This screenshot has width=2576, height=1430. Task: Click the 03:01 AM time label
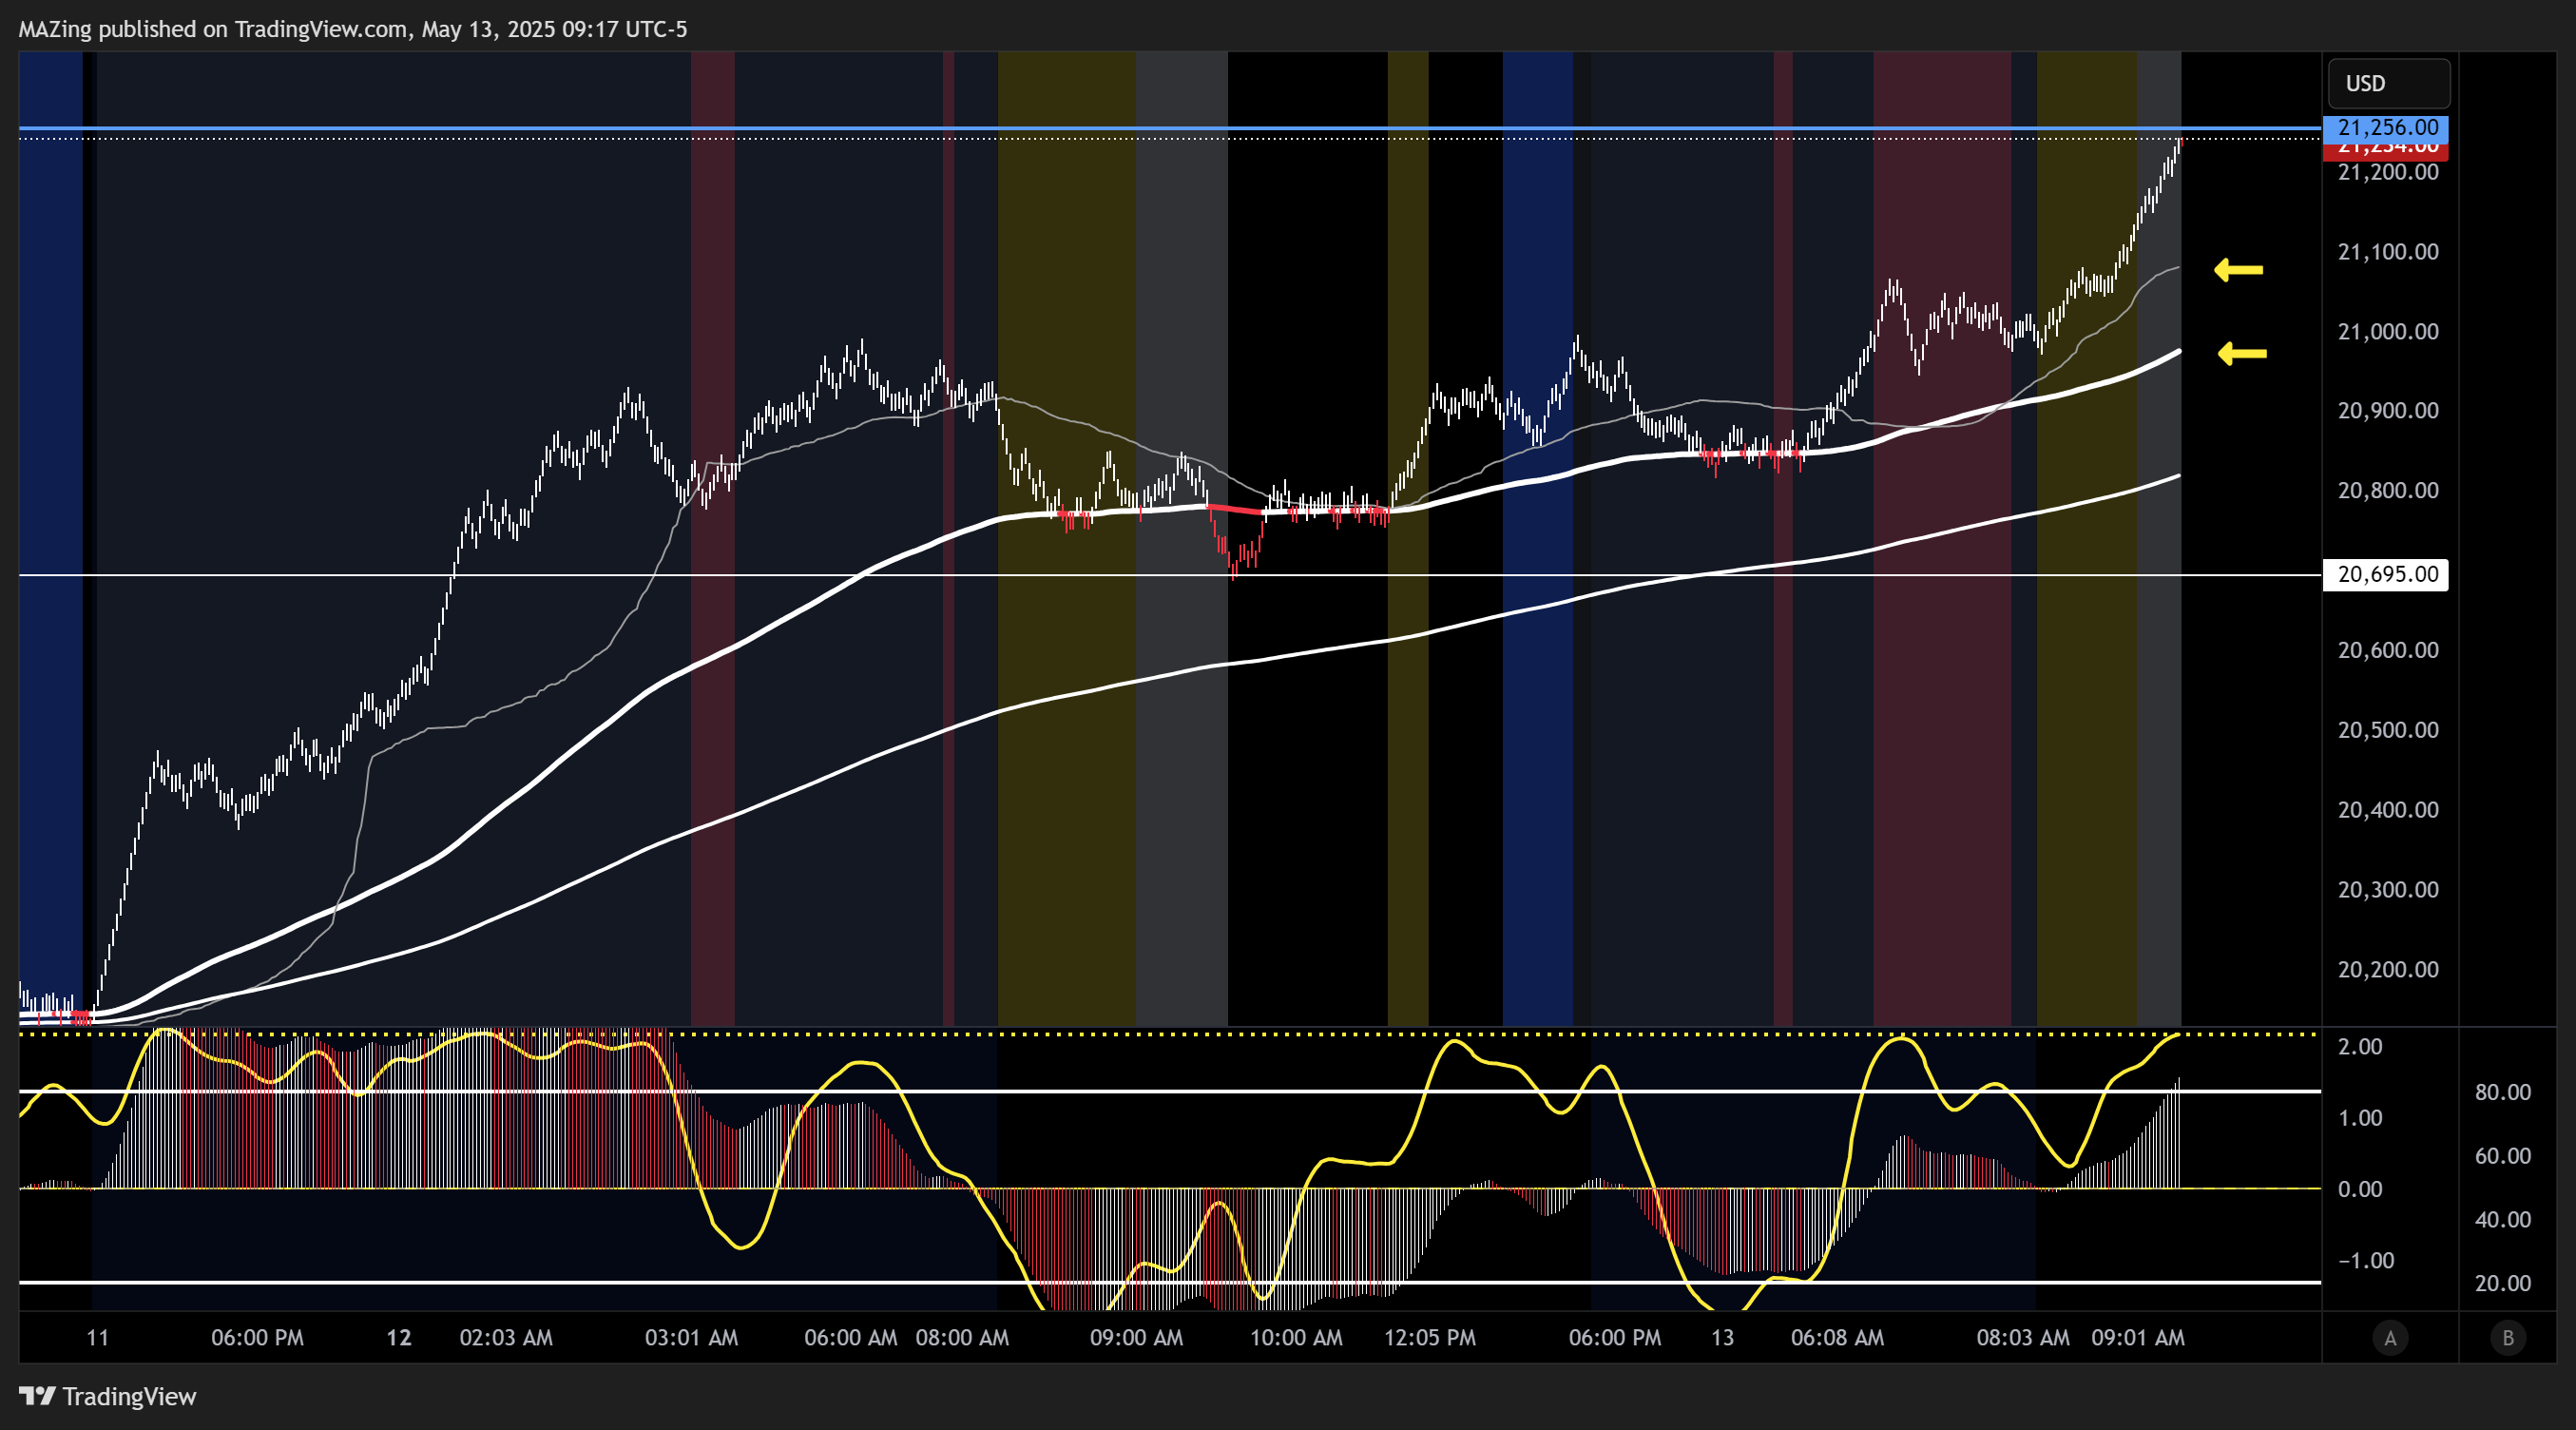(x=691, y=1338)
